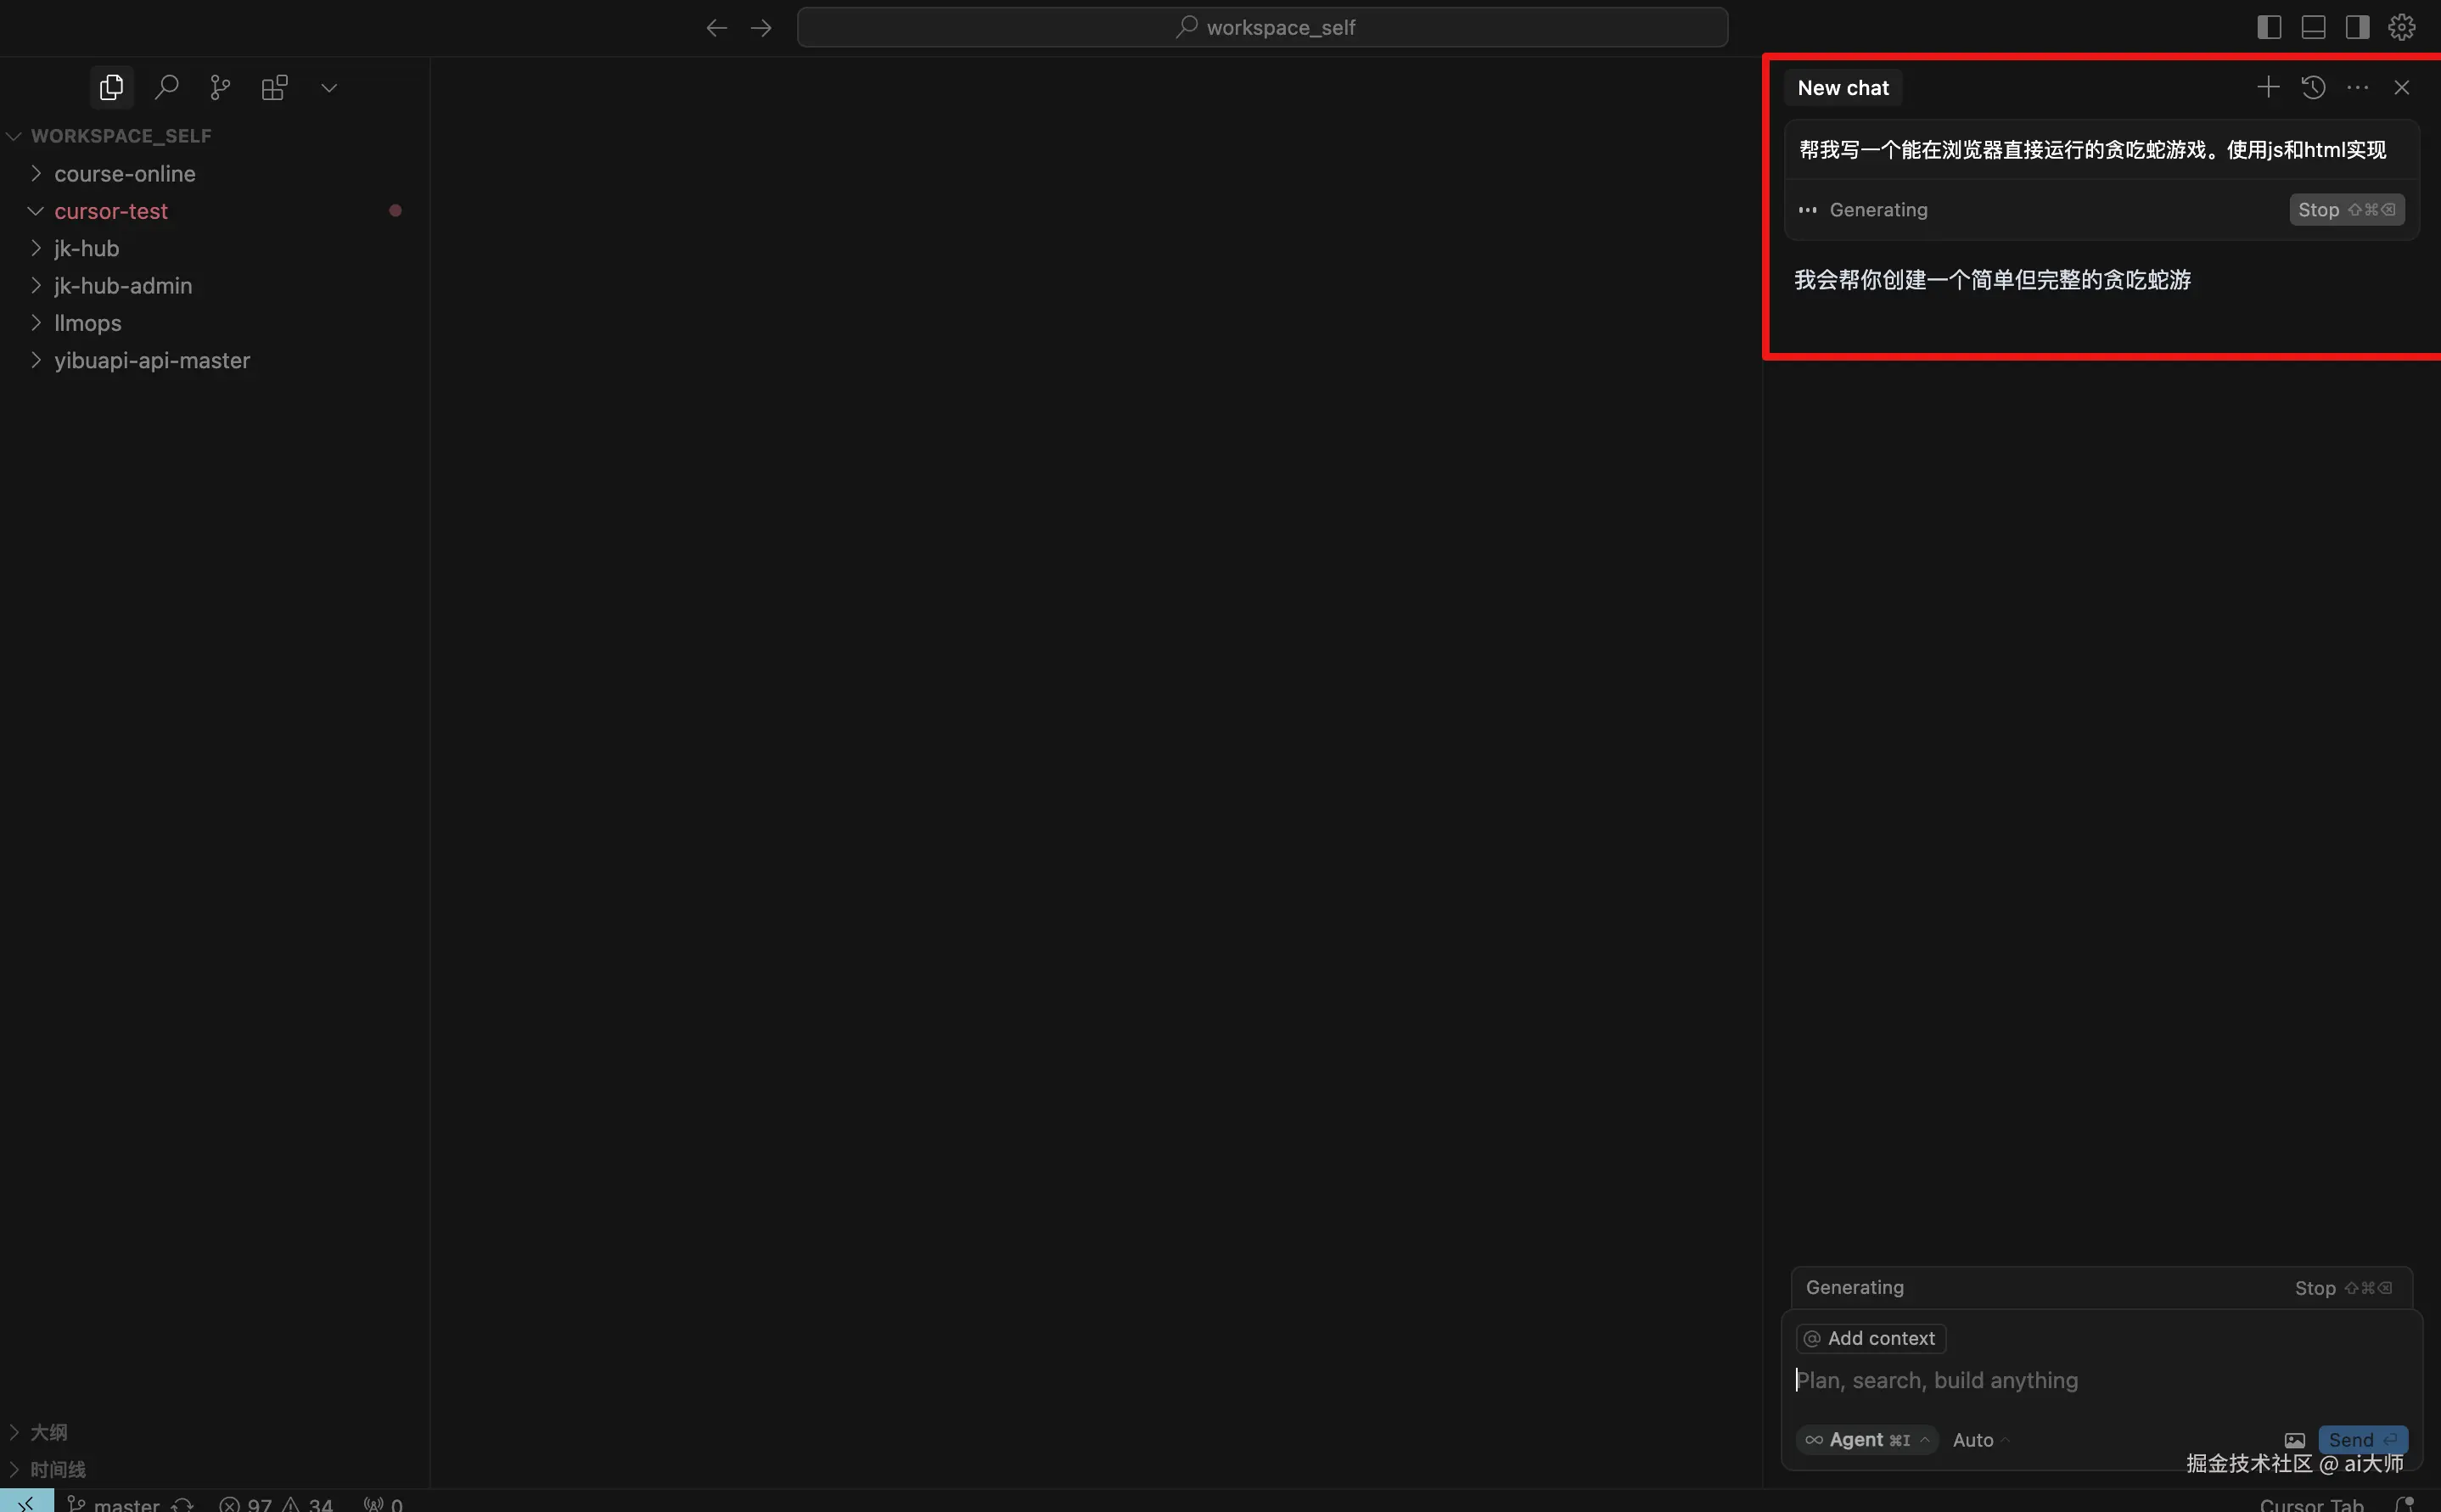
Task: Open chat more-options ellipsis menu
Action: pyautogui.click(x=2357, y=87)
